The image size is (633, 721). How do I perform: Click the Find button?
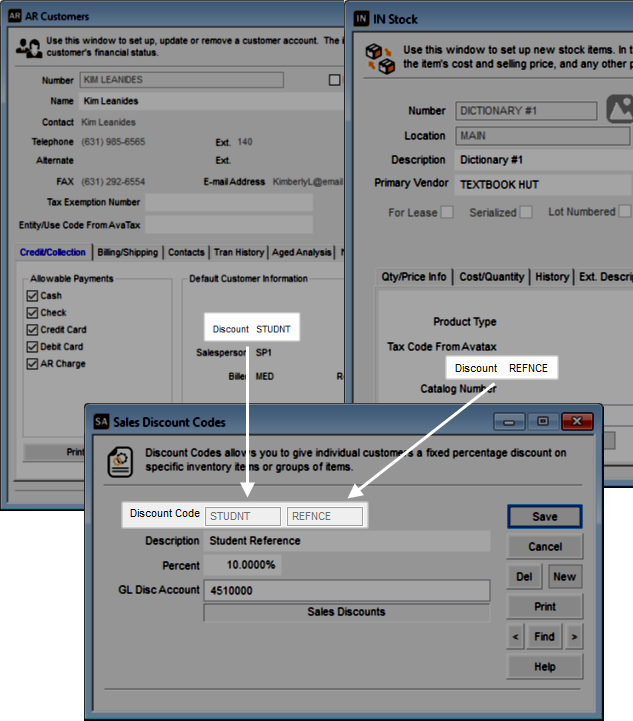point(545,636)
